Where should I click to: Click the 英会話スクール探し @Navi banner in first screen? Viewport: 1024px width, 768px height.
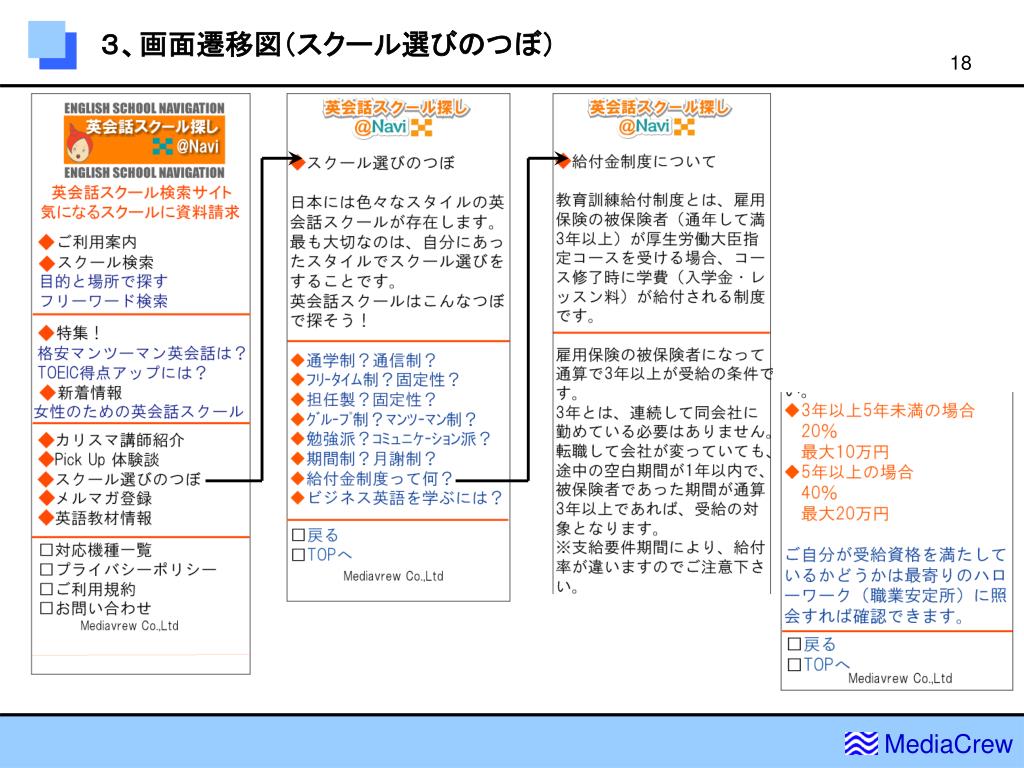pyautogui.click(x=144, y=140)
